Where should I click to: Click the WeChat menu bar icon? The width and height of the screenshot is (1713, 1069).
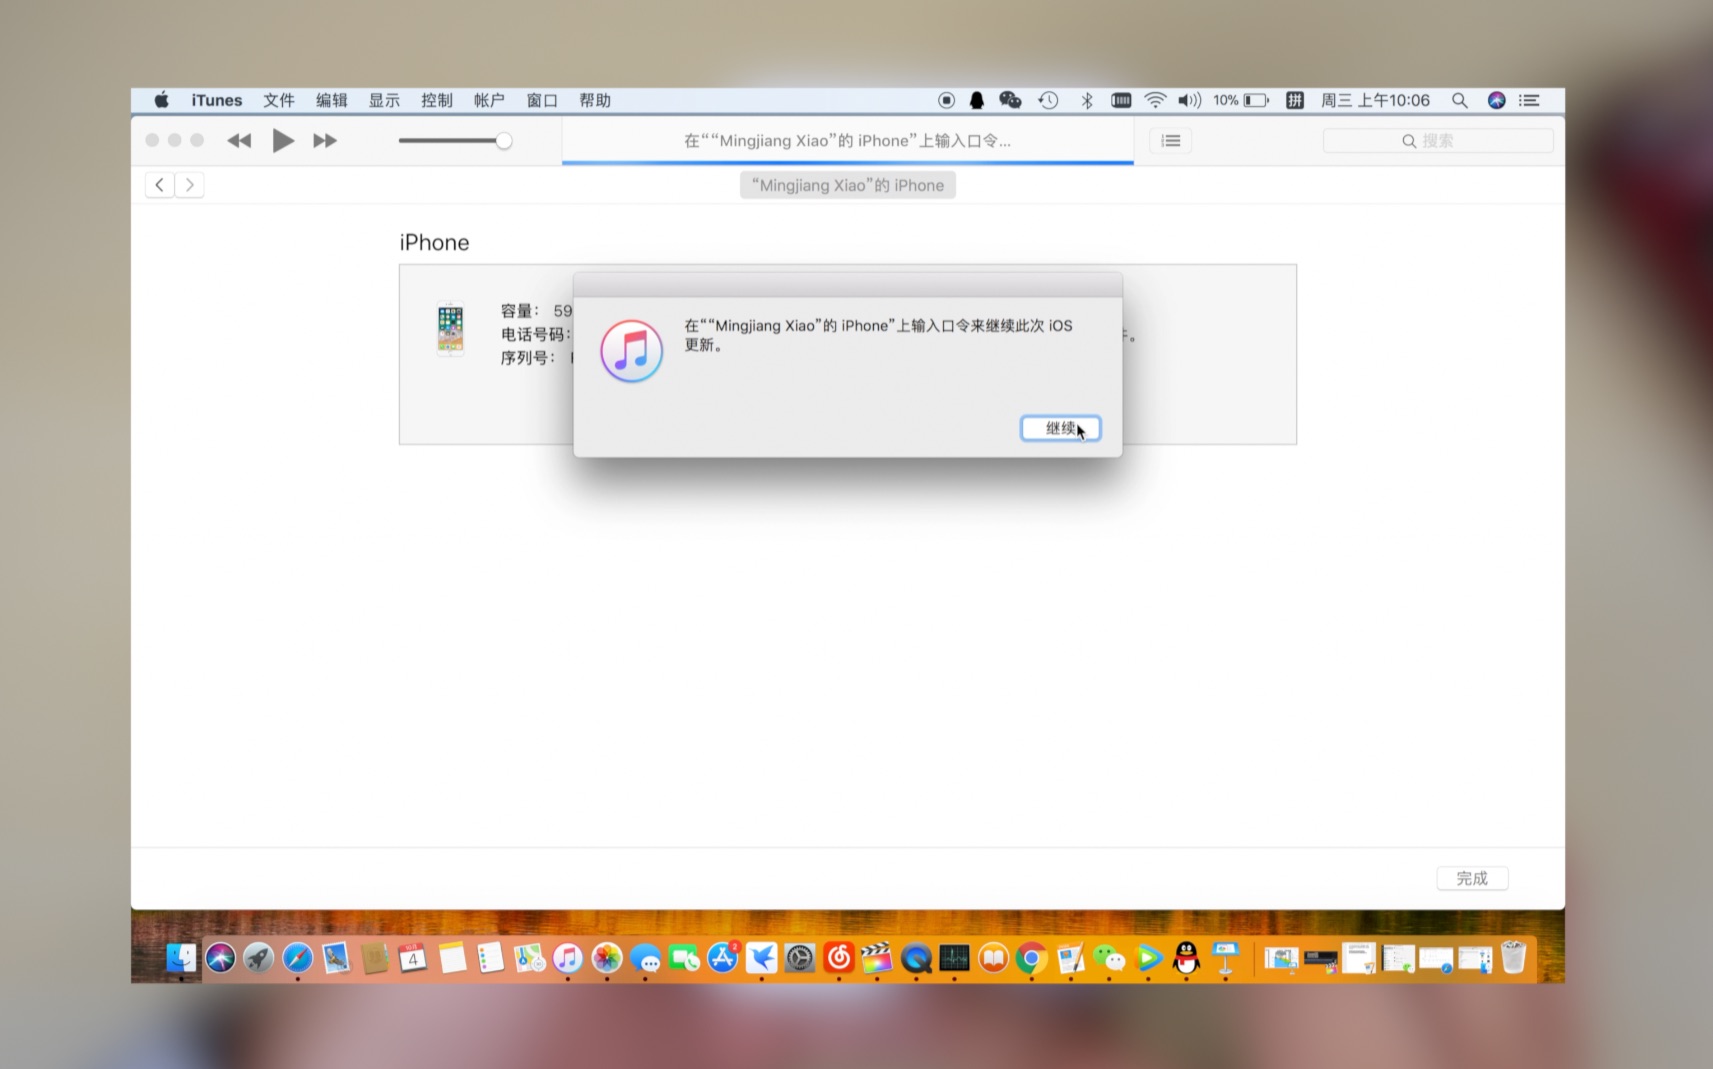[x=1010, y=100]
